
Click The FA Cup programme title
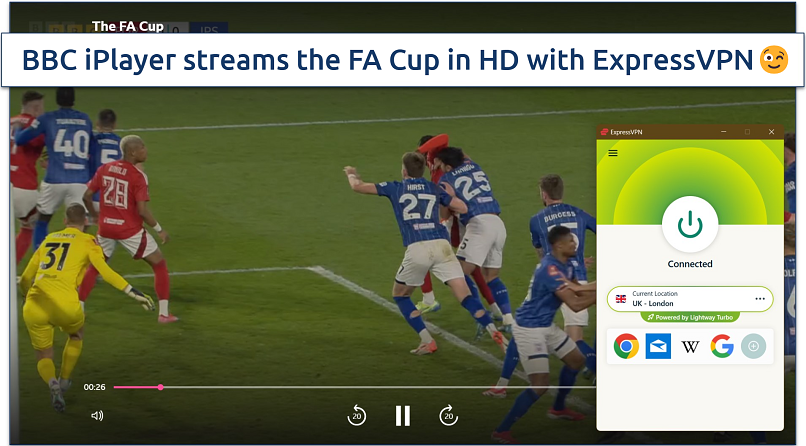coord(127,26)
